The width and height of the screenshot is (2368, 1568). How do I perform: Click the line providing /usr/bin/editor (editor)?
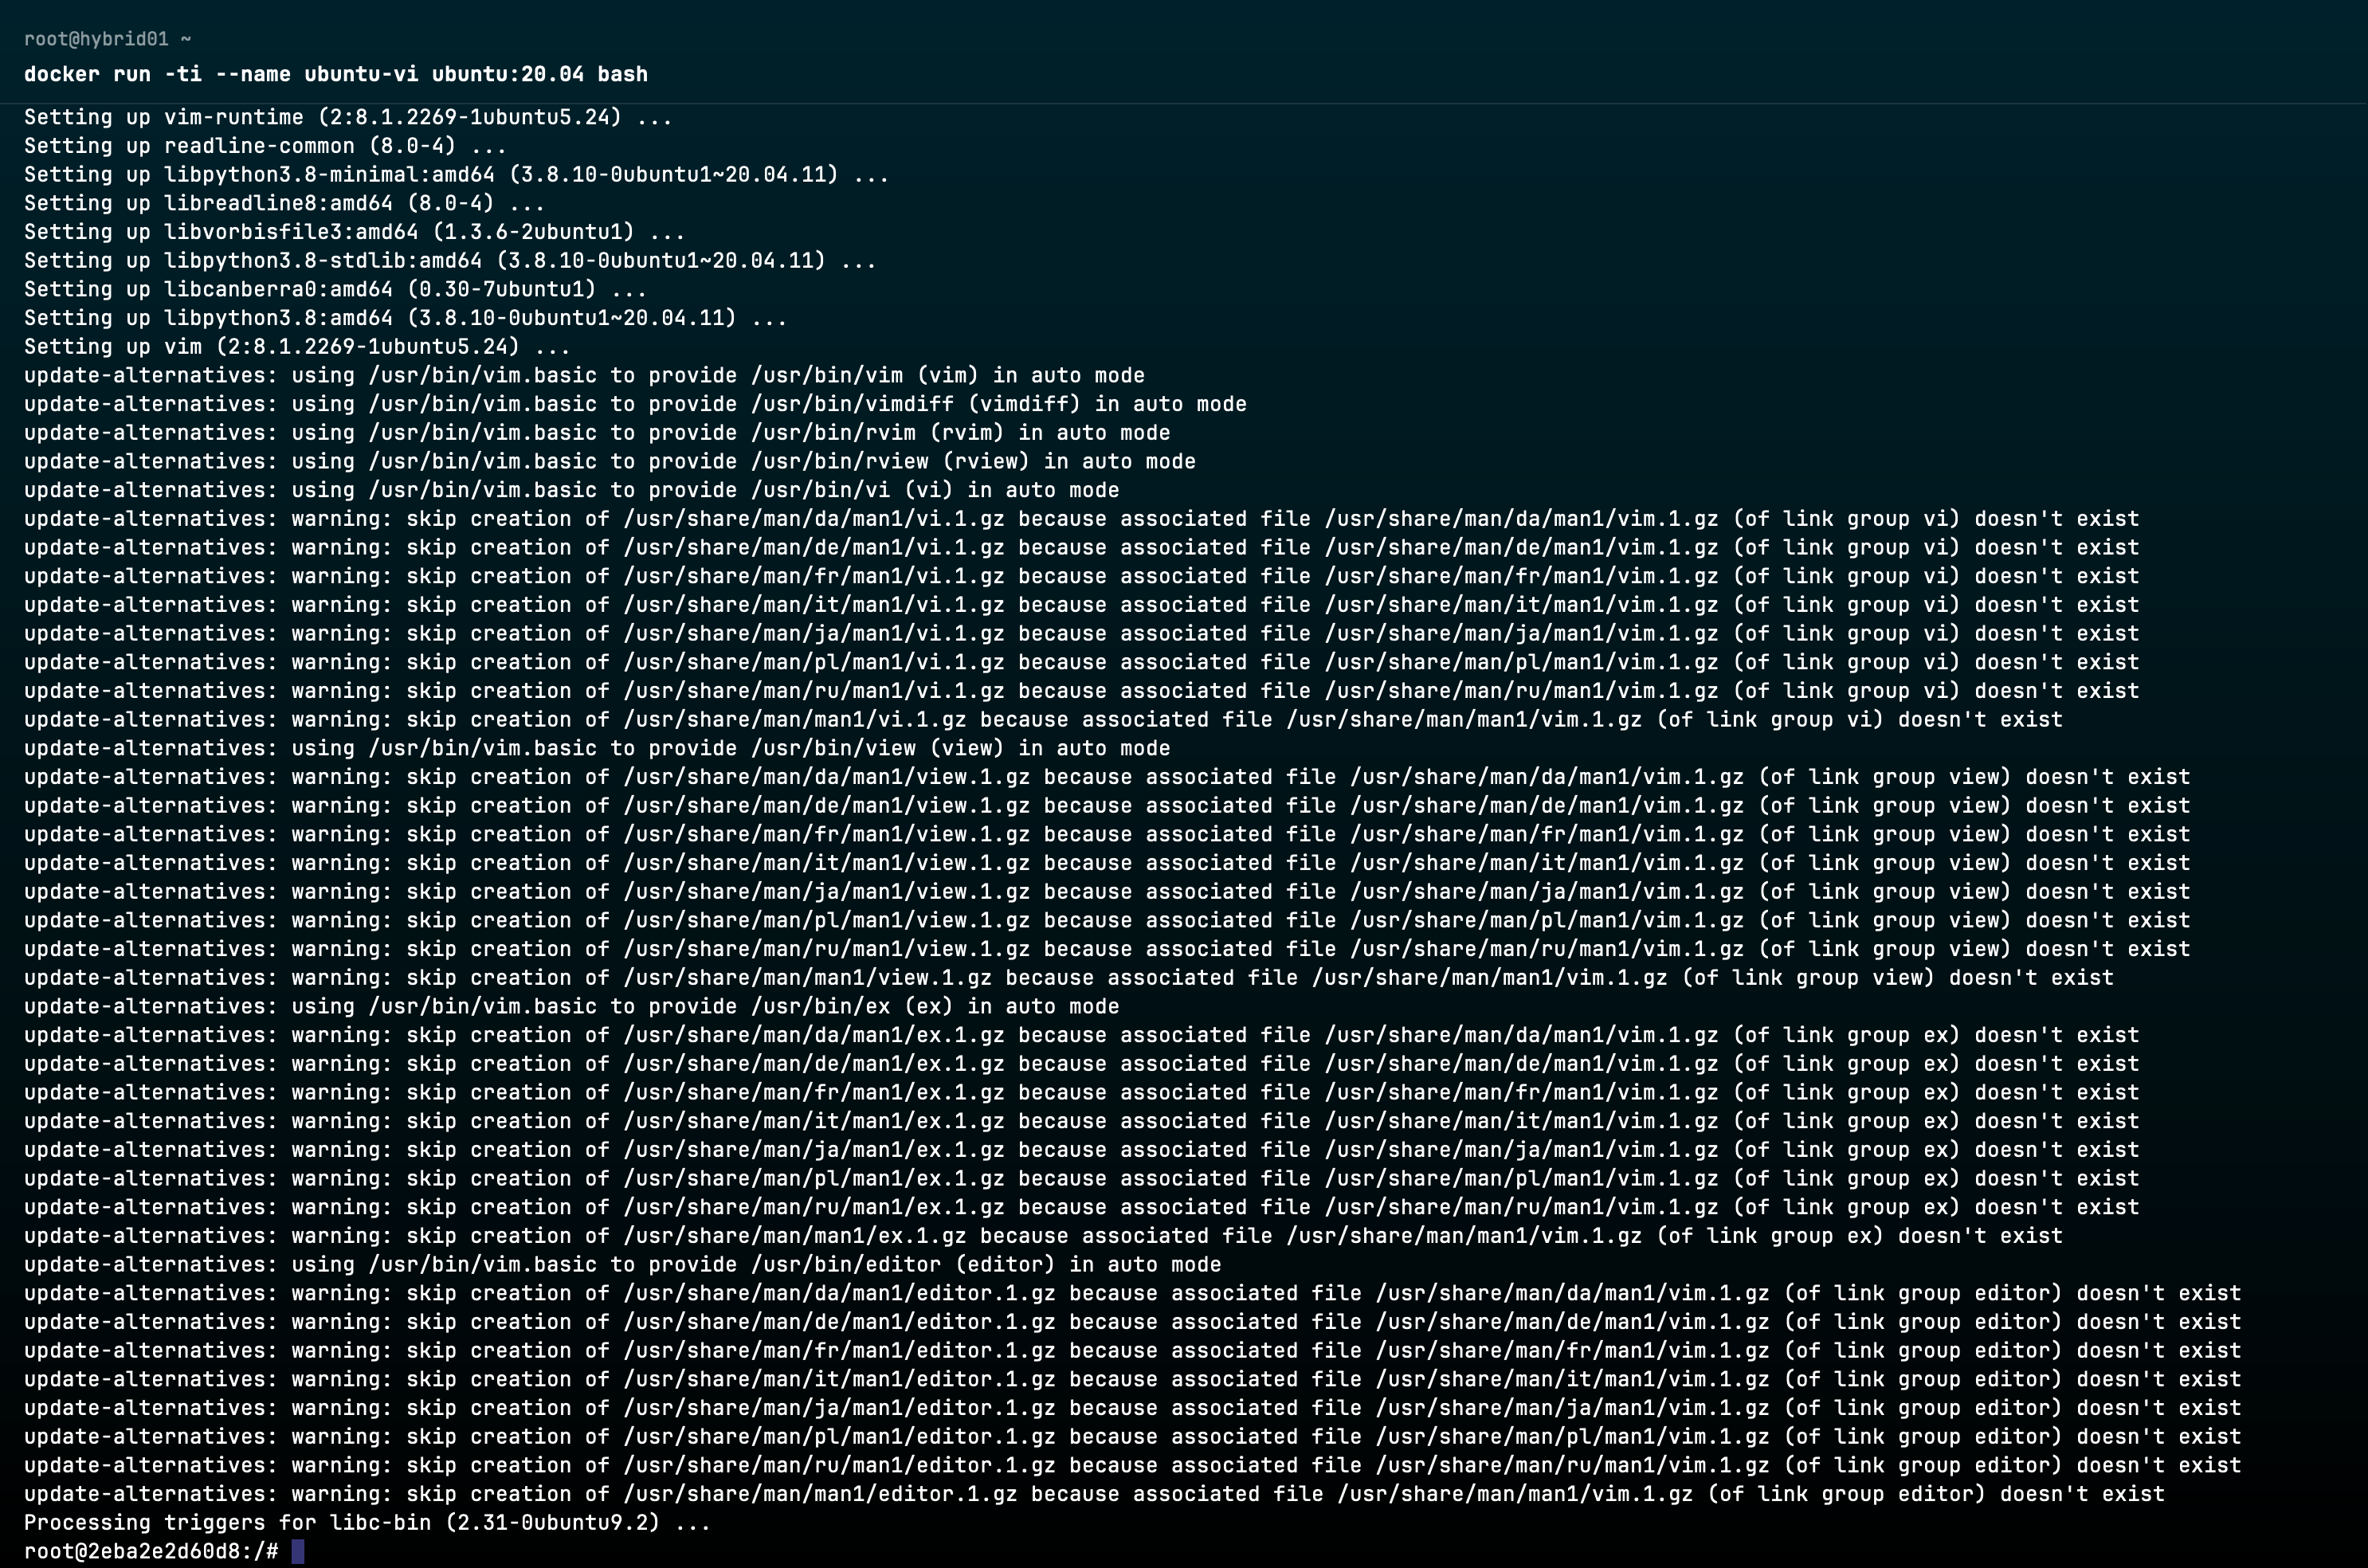point(622,1264)
